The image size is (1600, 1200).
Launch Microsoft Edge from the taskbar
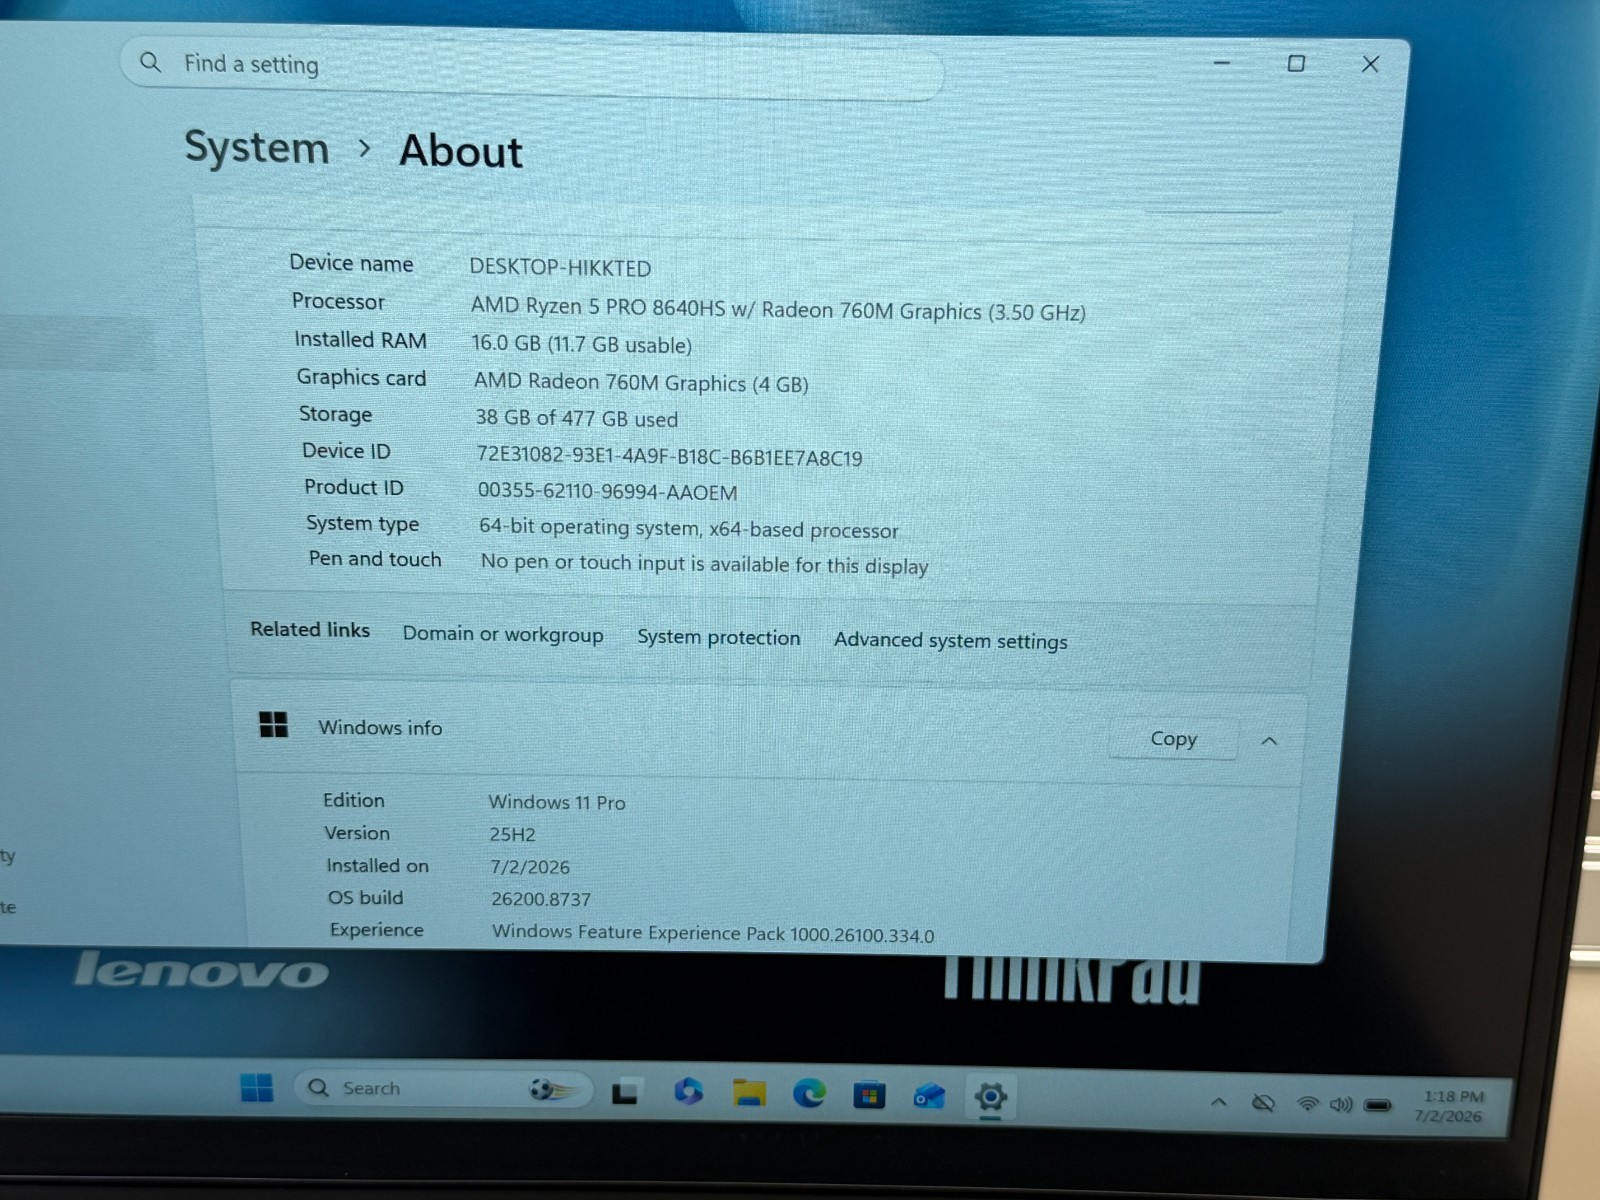809,1094
